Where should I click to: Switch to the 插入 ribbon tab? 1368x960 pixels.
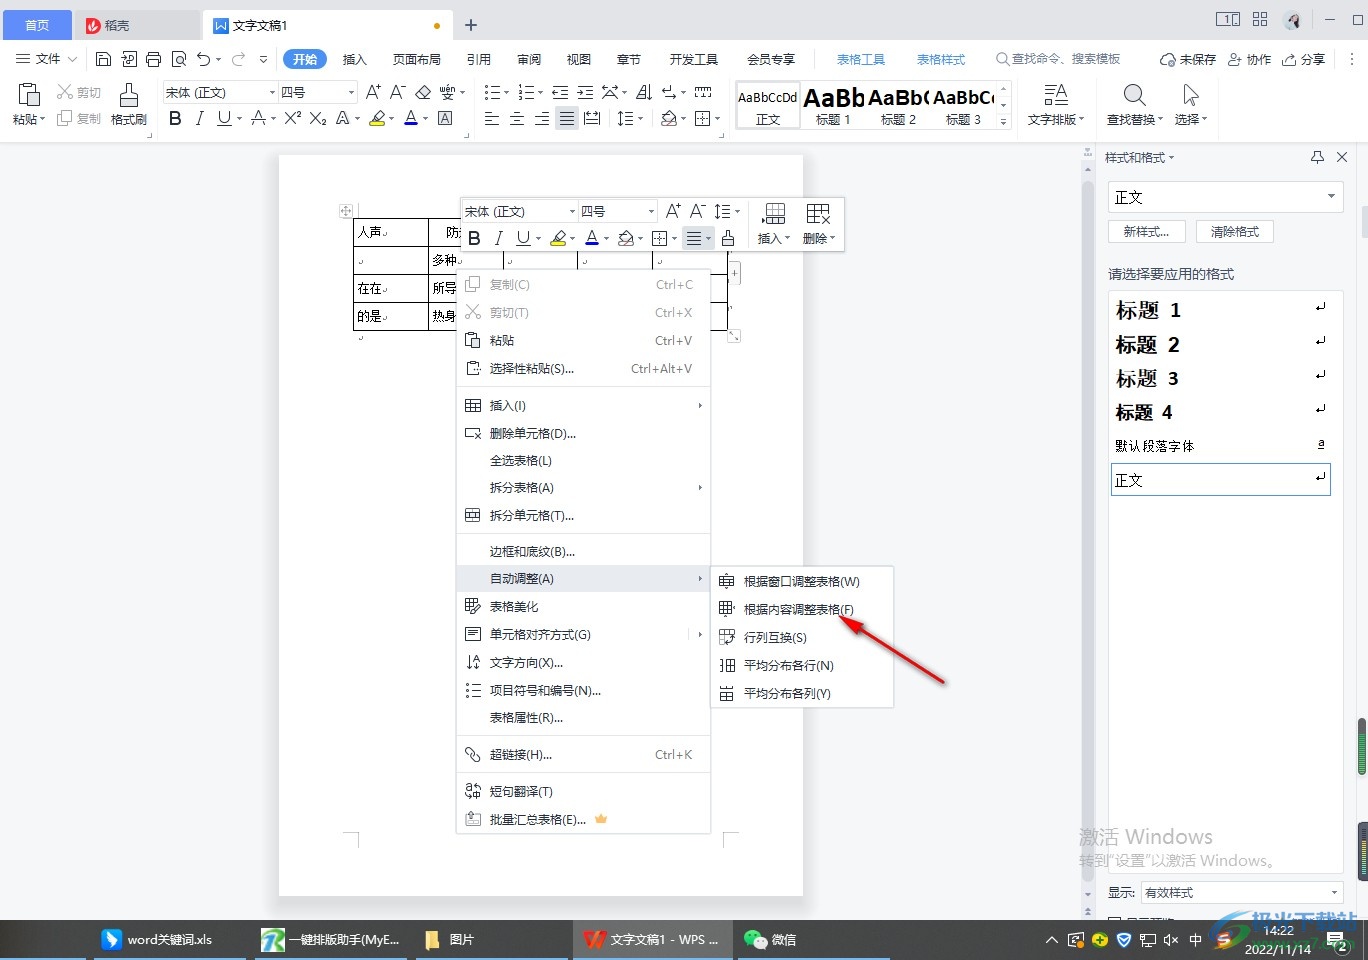coord(355,59)
